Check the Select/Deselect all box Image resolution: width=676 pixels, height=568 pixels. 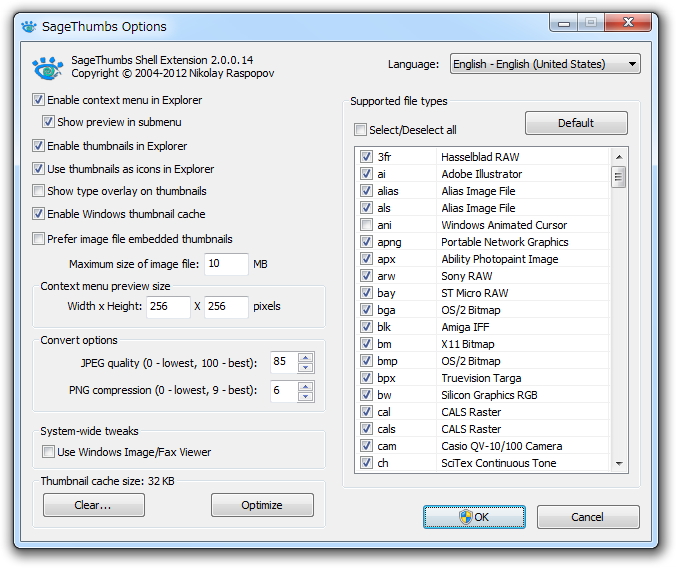[x=360, y=129]
